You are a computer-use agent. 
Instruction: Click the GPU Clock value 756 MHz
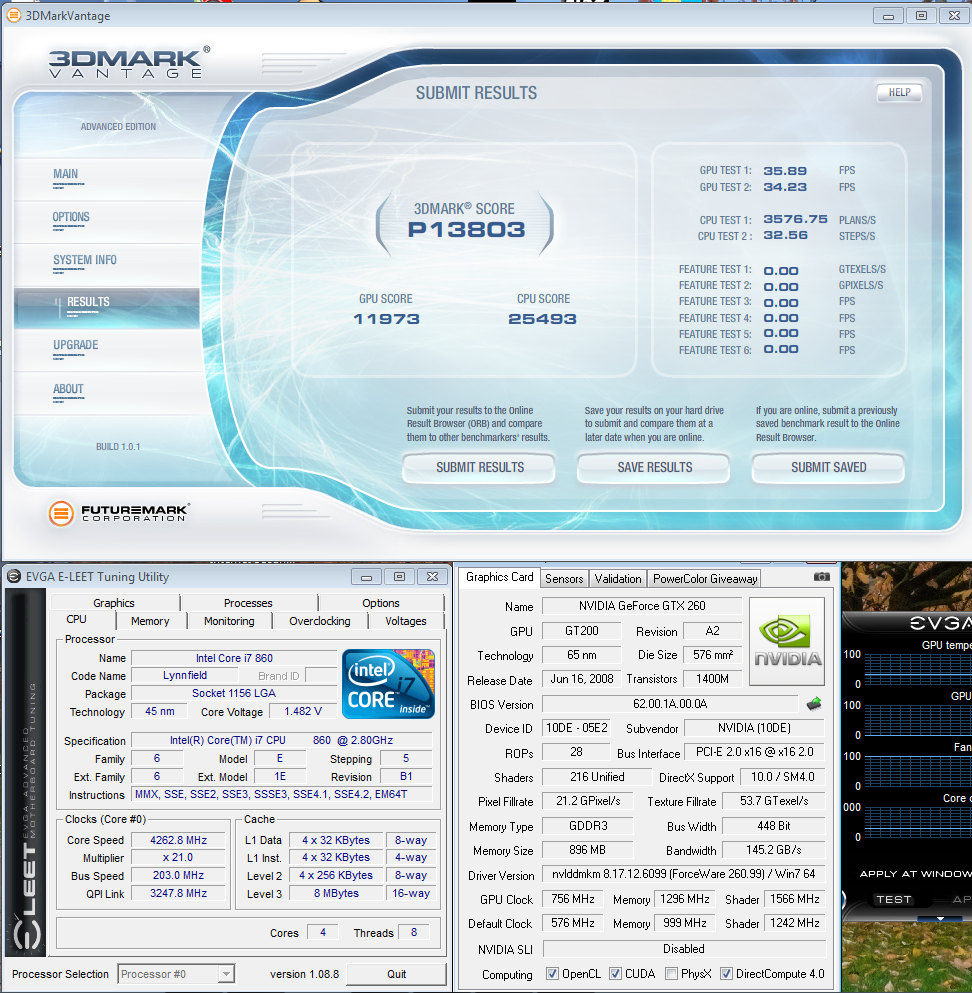pyautogui.click(x=573, y=899)
